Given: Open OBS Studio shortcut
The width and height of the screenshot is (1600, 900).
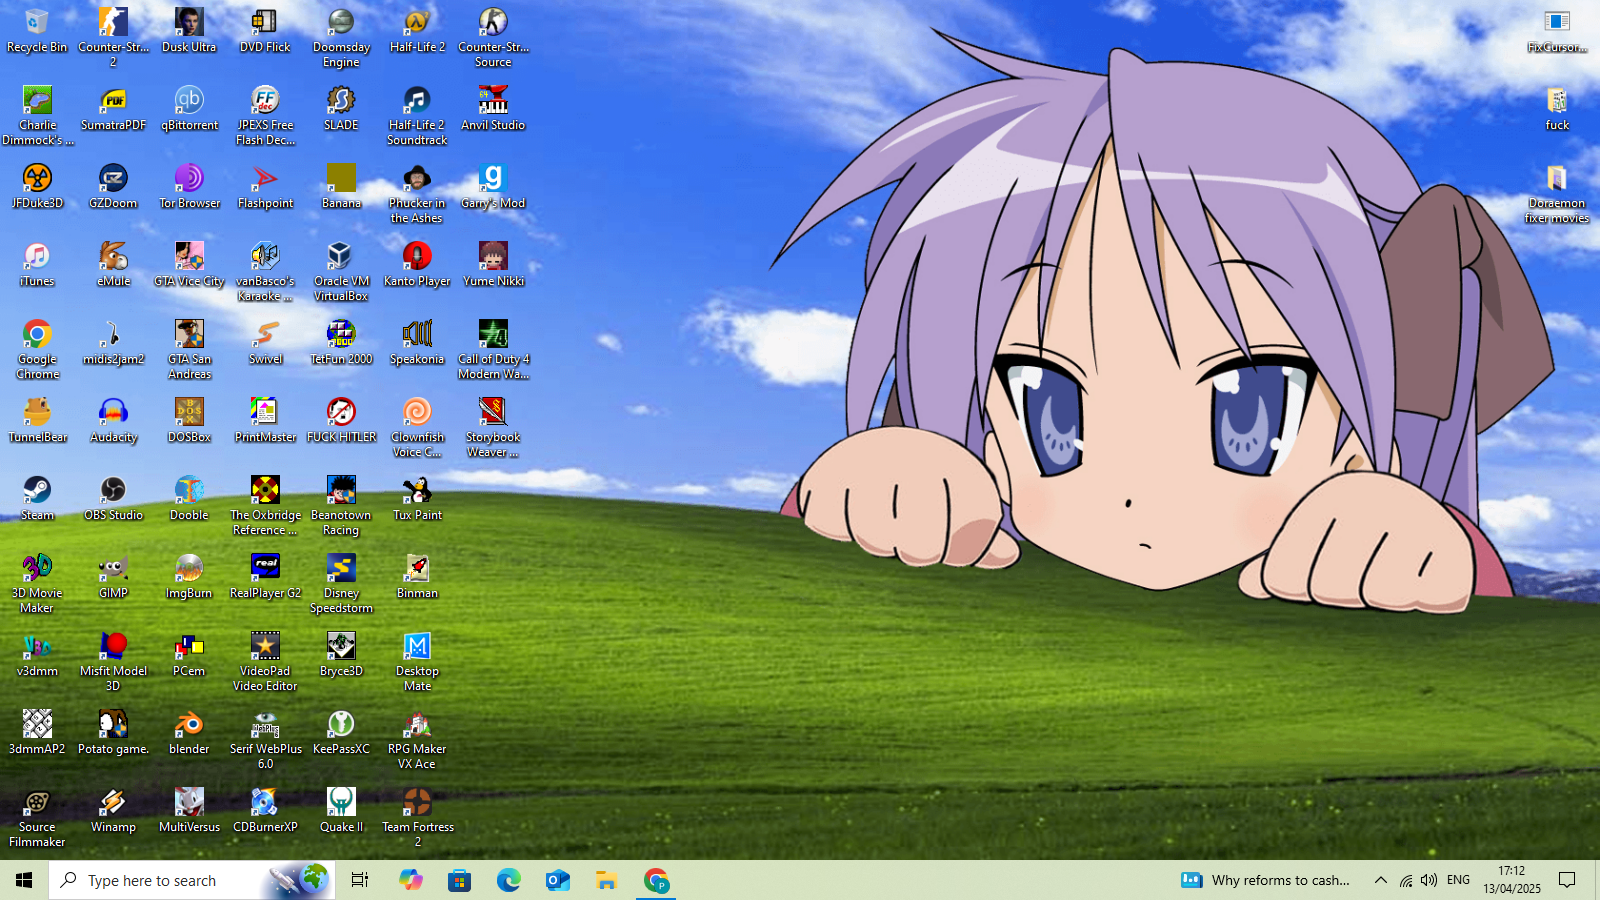Looking at the screenshot, I should point(113,498).
